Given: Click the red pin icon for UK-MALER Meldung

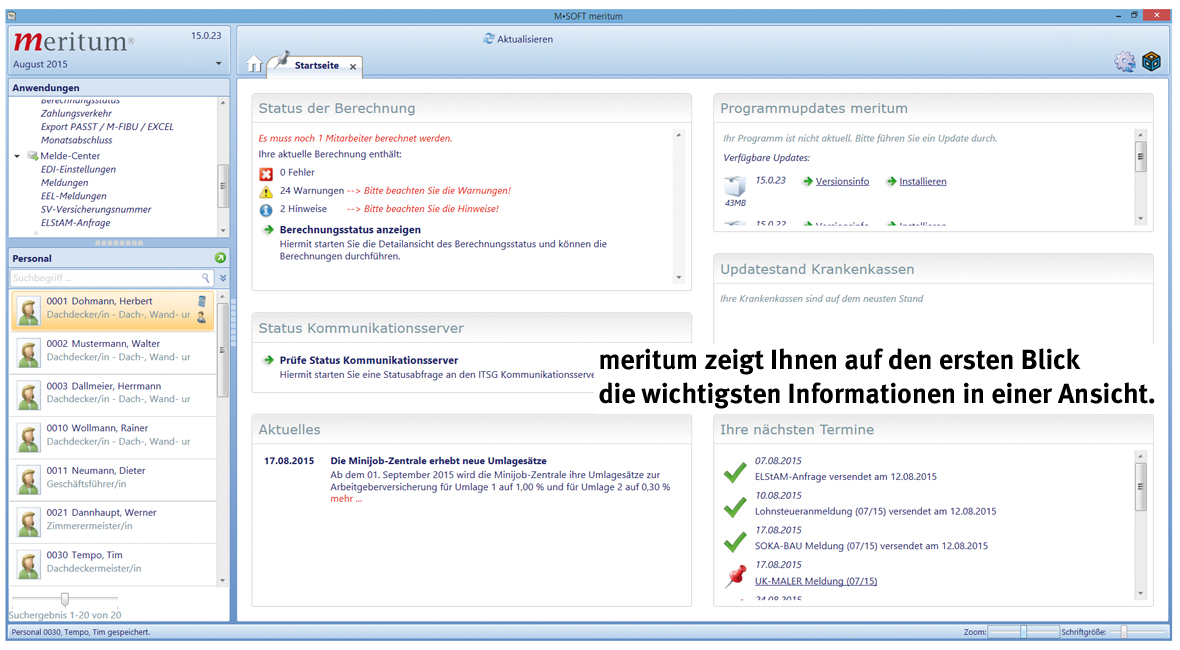Looking at the screenshot, I should tap(735, 576).
